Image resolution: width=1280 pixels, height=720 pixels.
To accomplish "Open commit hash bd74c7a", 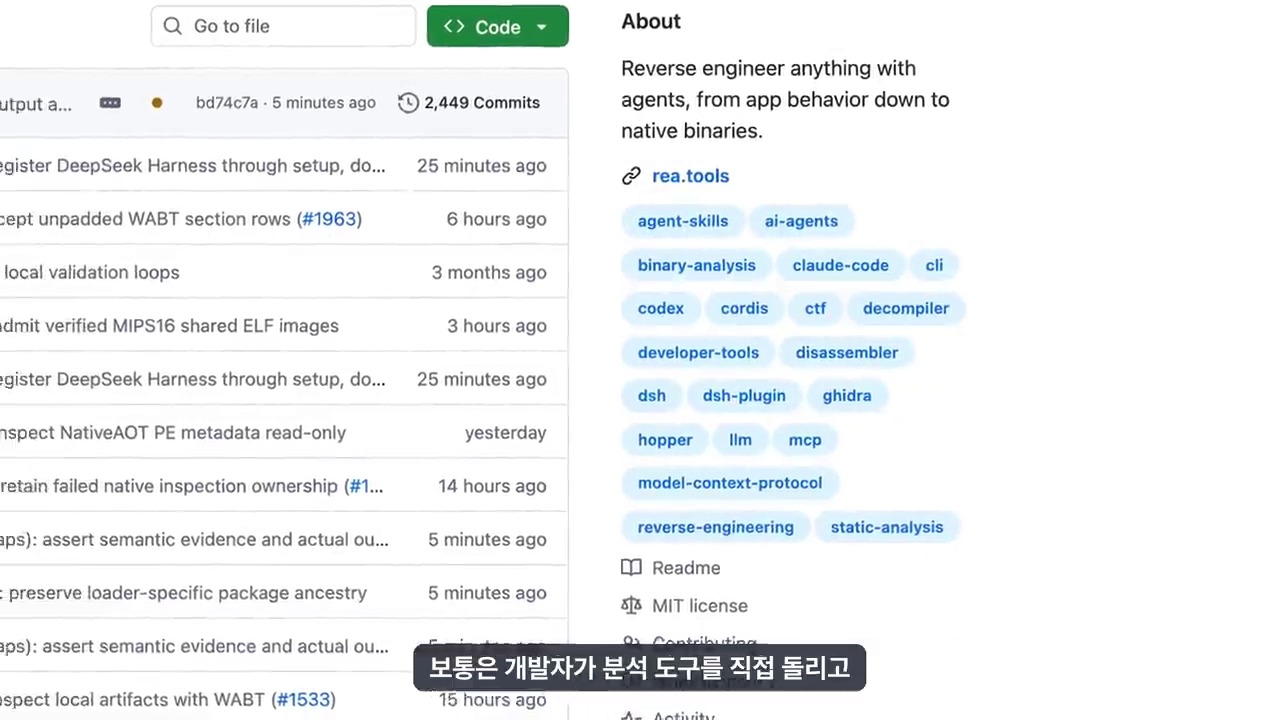I will point(227,103).
